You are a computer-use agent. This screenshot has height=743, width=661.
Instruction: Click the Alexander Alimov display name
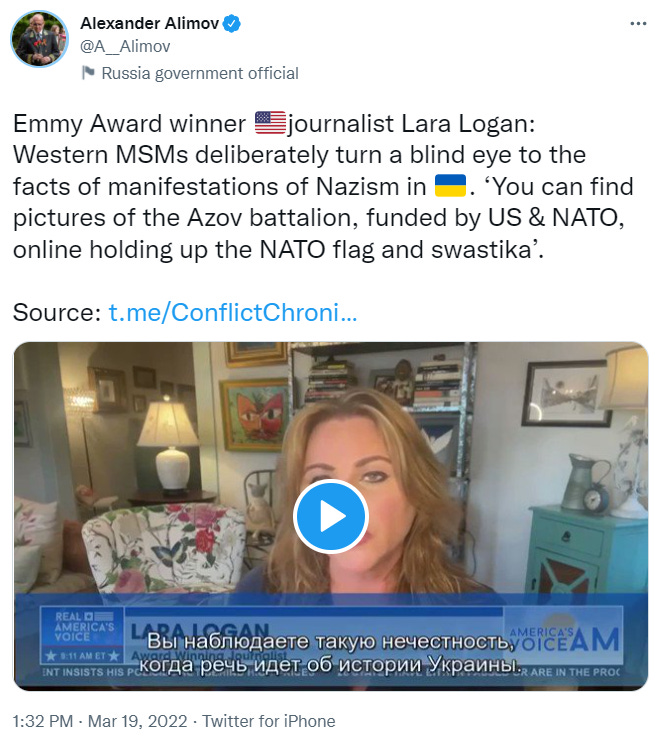click(149, 23)
